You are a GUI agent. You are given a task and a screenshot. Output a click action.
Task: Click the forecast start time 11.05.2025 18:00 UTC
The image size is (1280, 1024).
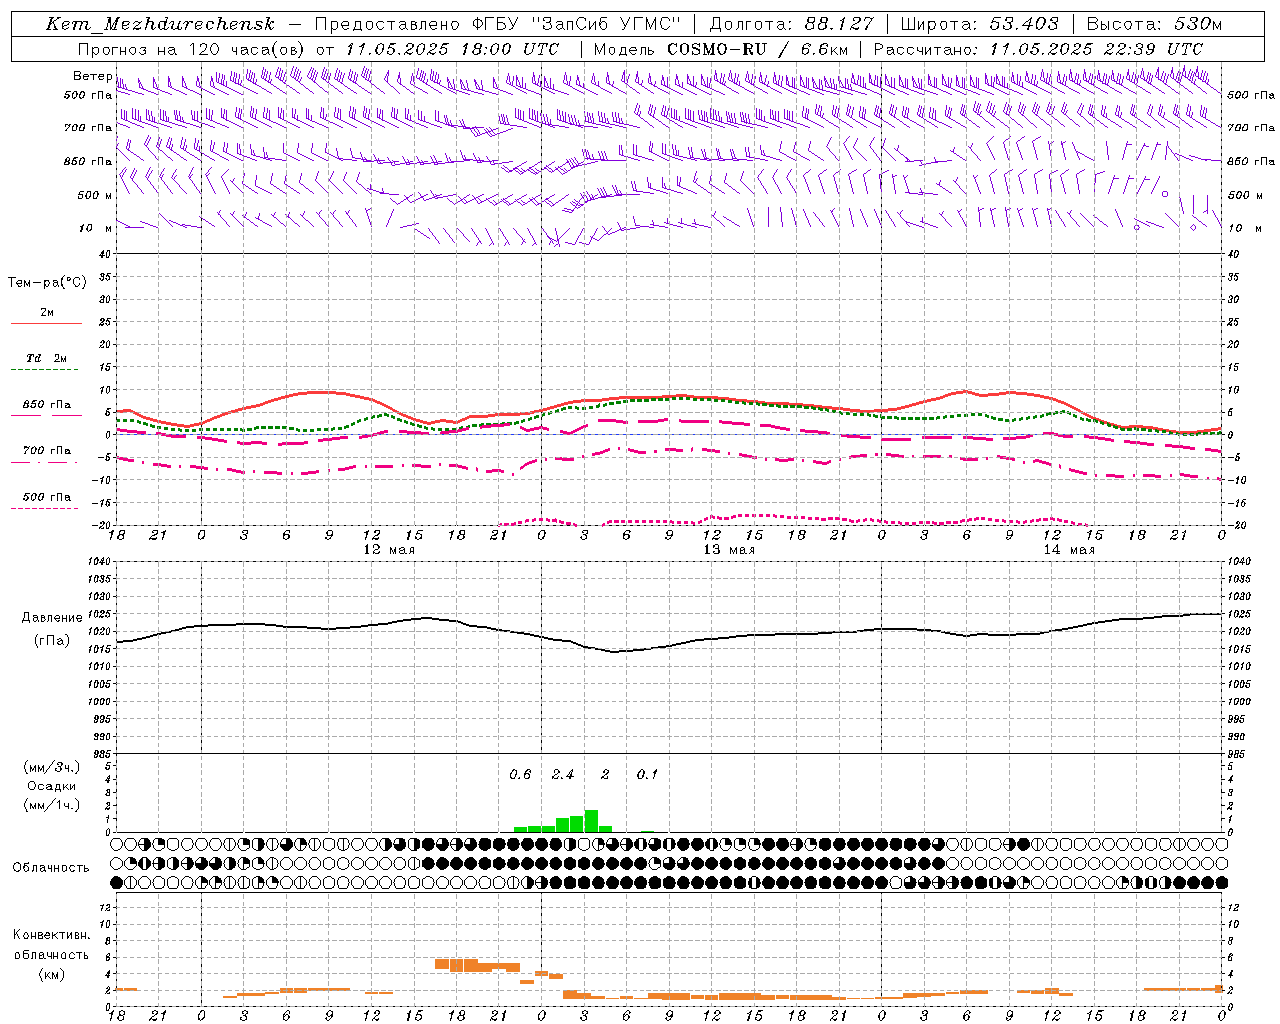click(452, 49)
